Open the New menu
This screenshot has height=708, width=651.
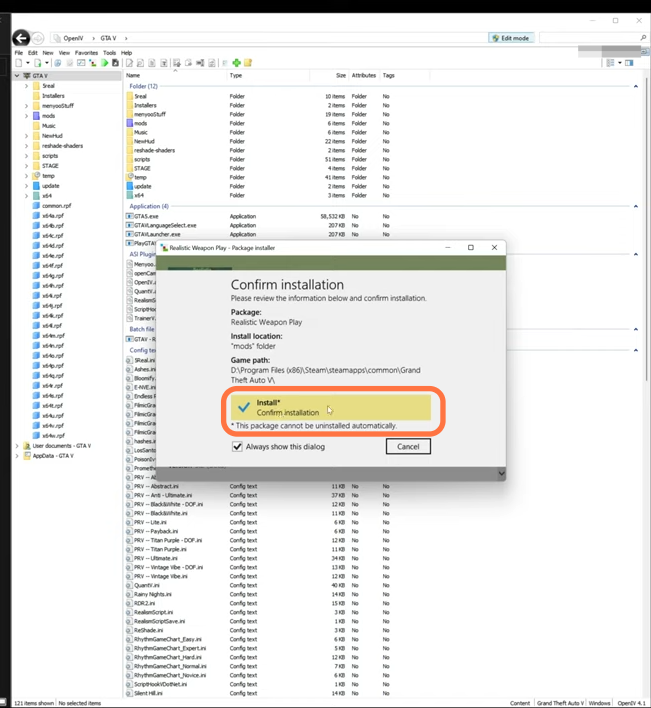pos(48,53)
